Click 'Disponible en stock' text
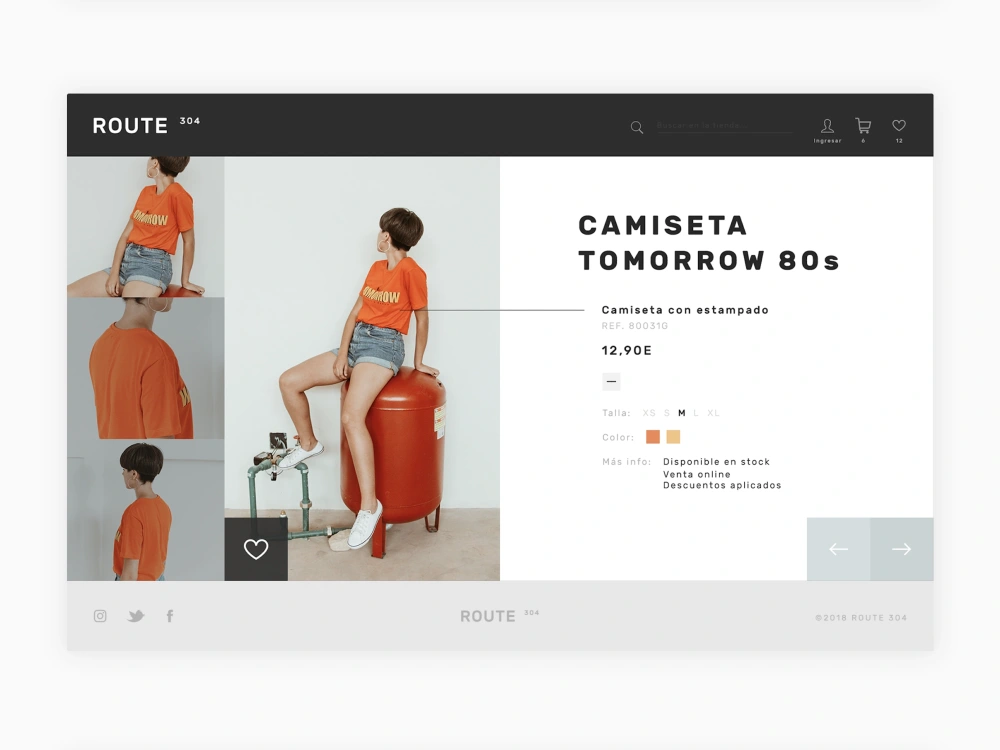Screen dimensions: 1000x750 (x=716, y=462)
